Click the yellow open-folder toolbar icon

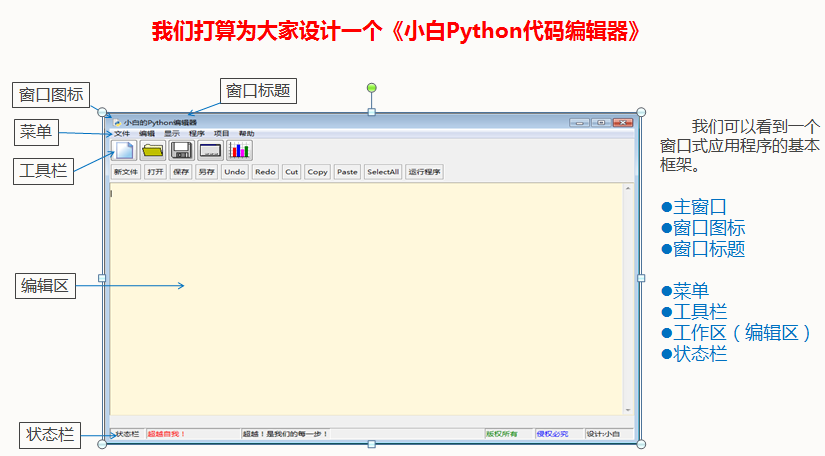[153, 150]
